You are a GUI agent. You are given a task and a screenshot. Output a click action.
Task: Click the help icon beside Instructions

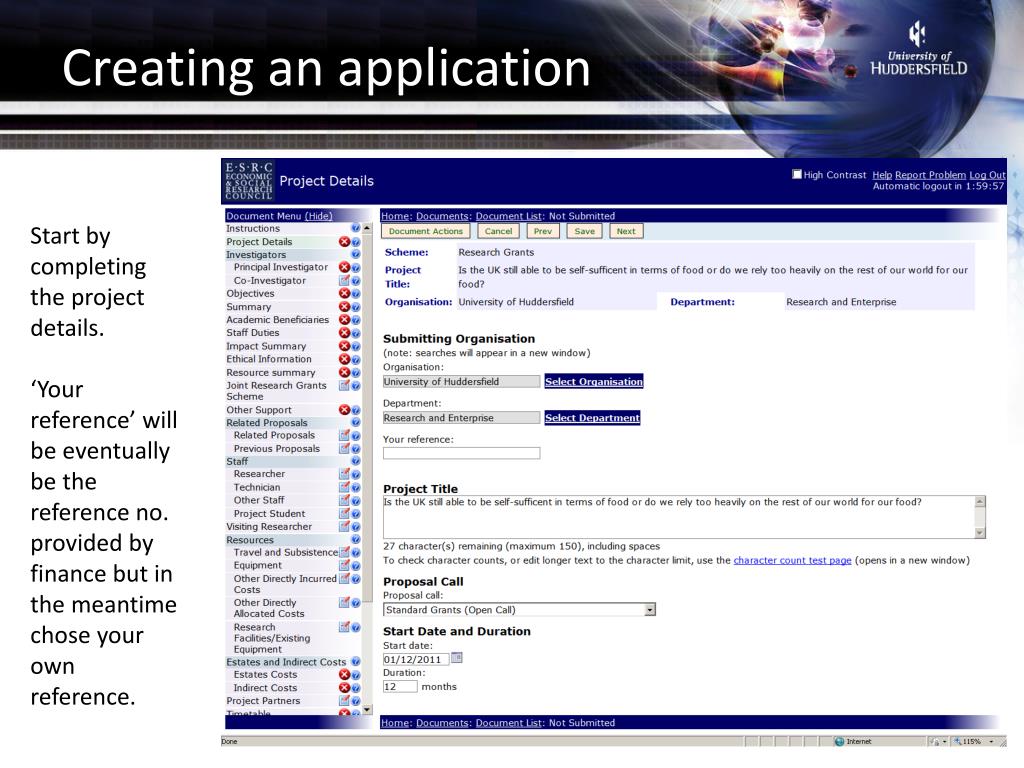(356, 229)
